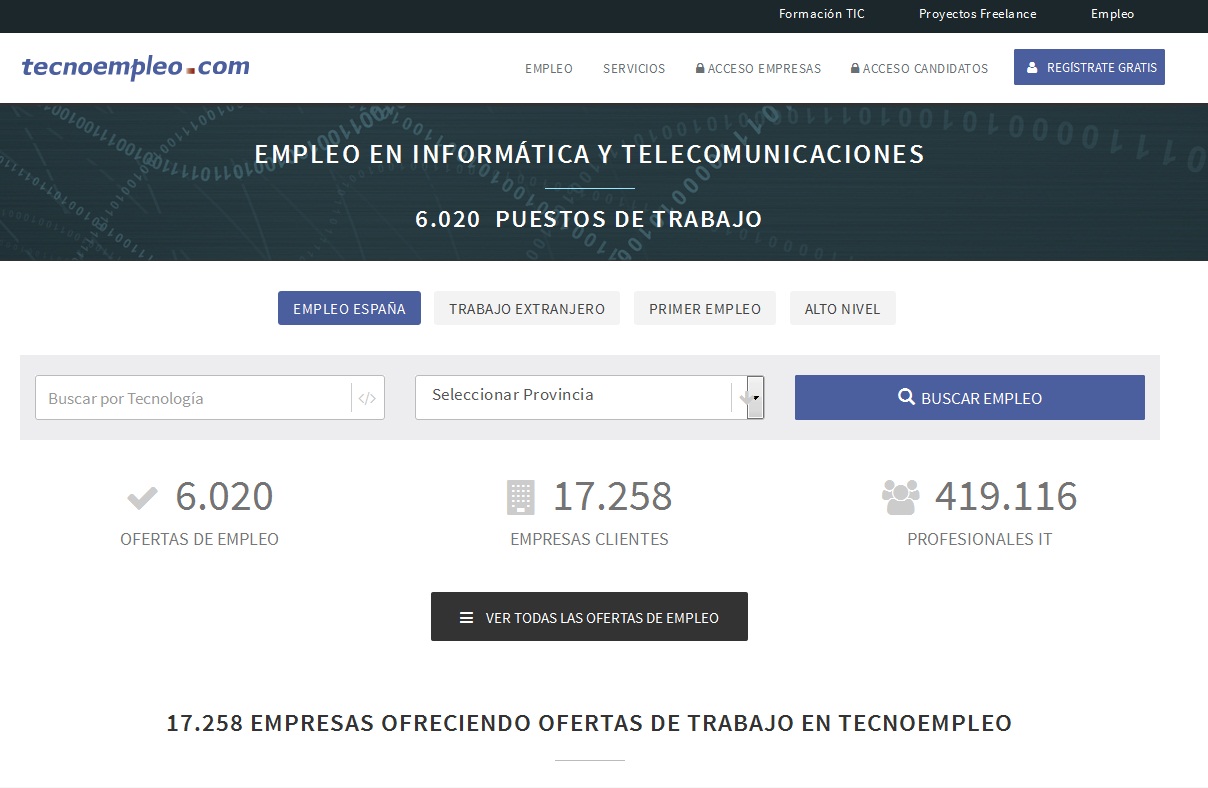Click the people group icon beside 419.116

point(900,497)
